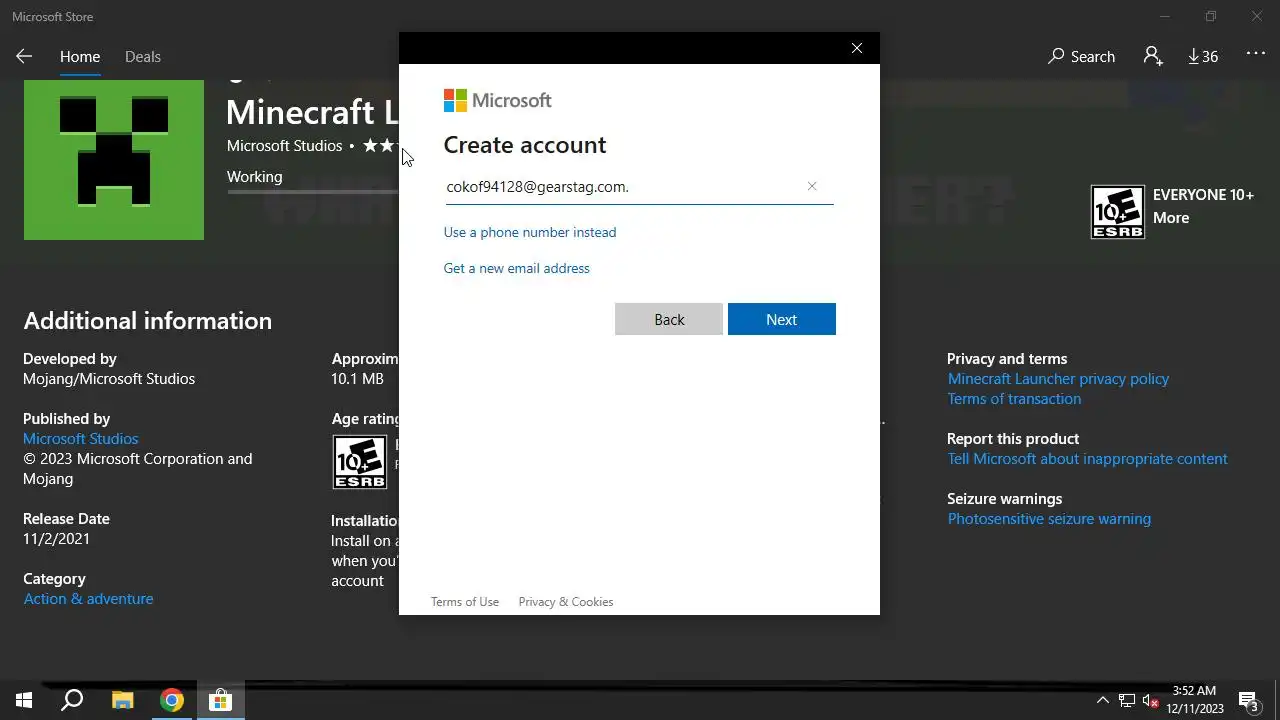This screenshot has width=1280, height=720.
Task: Open Terms of transaction link
Action: coord(1014,399)
